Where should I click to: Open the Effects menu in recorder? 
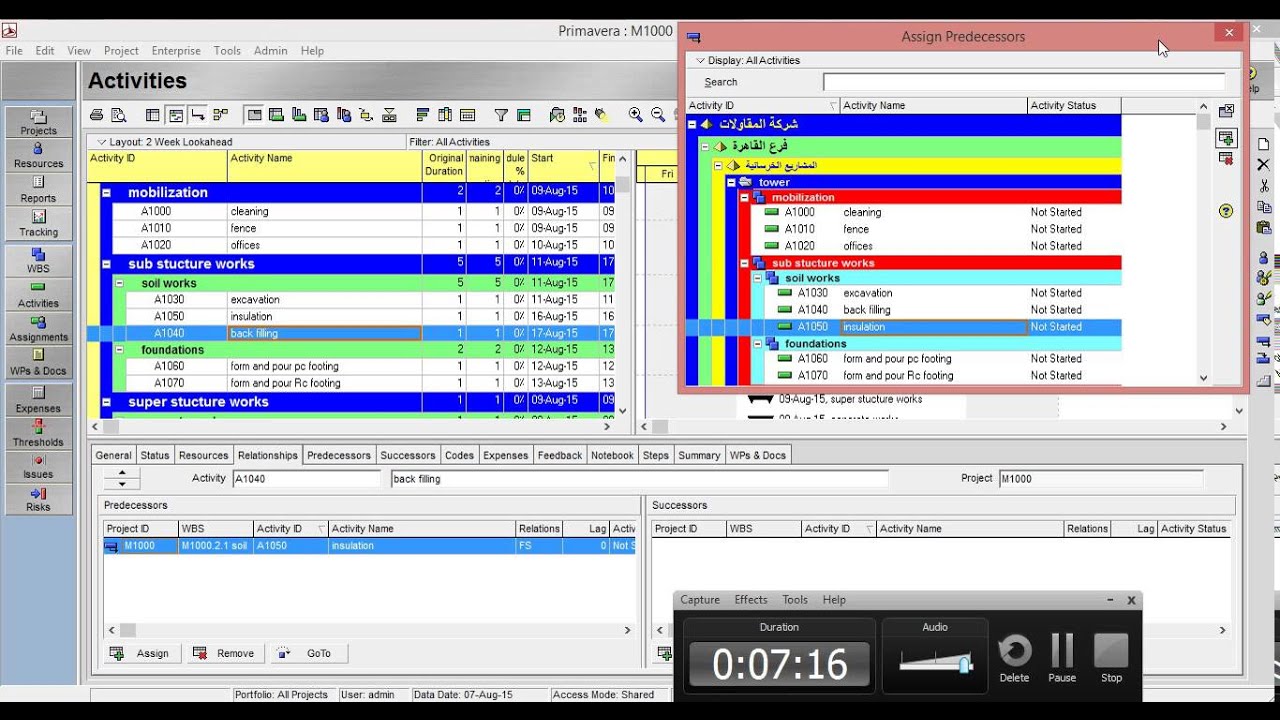pyautogui.click(x=751, y=600)
